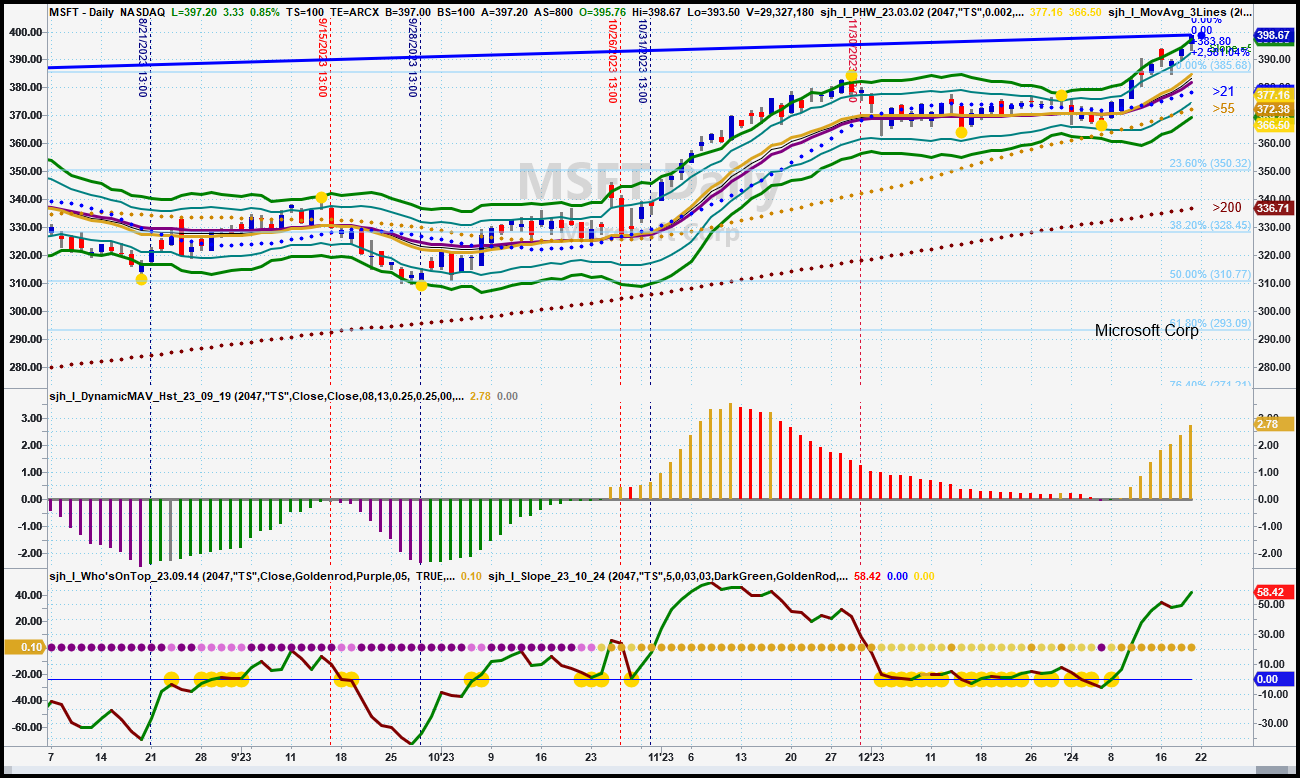The height and width of the screenshot is (778, 1300).
Task: Click the 23.60% (350.32) Fibonacci label
Action: (x=1211, y=163)
